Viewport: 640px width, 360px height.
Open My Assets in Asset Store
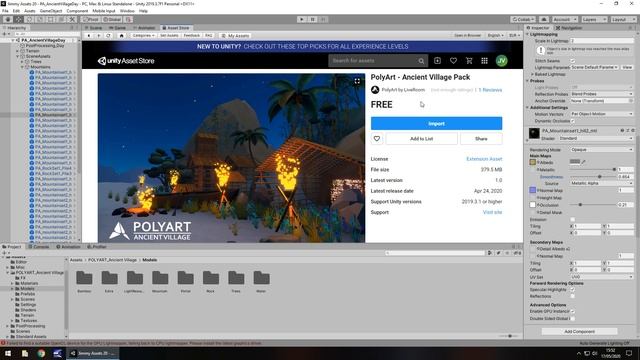(x=235, y=36)
